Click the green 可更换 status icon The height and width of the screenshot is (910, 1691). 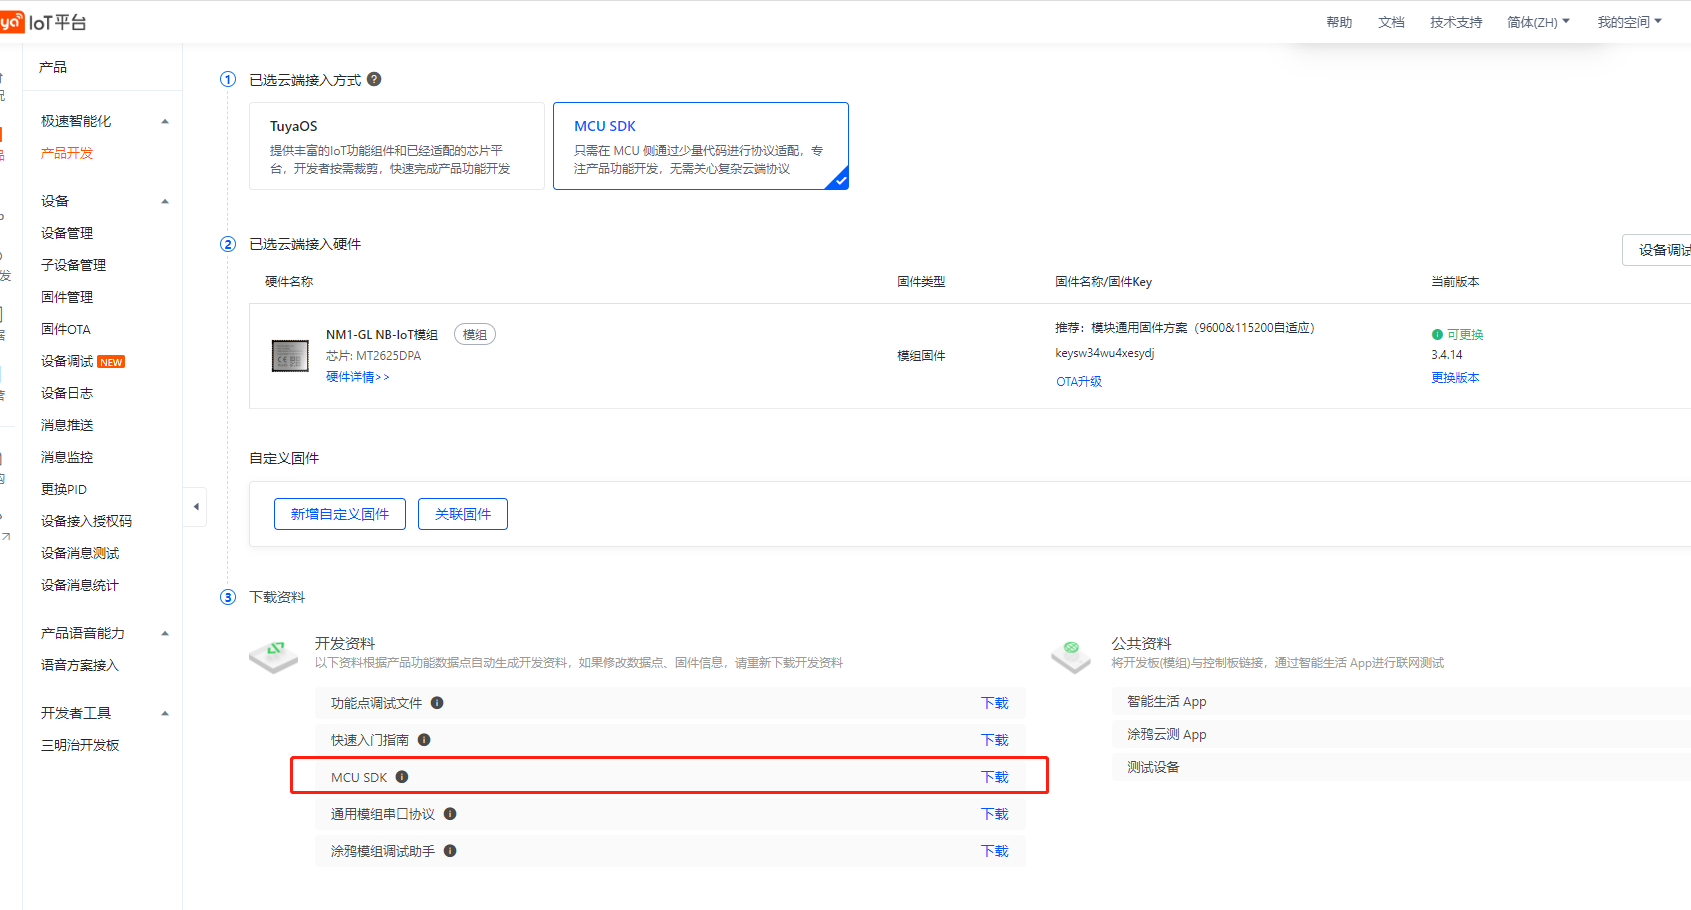pyautogui.click(x=1437, y=335)
